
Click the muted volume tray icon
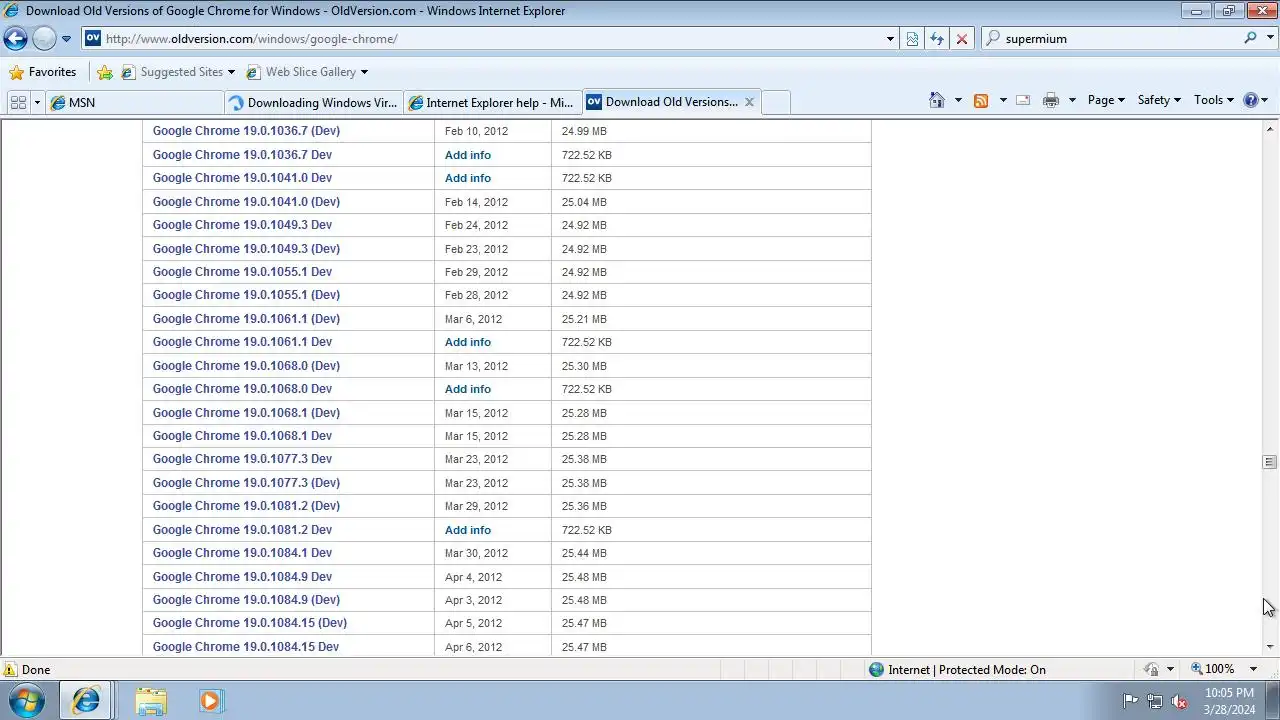tap(1180, 701)
